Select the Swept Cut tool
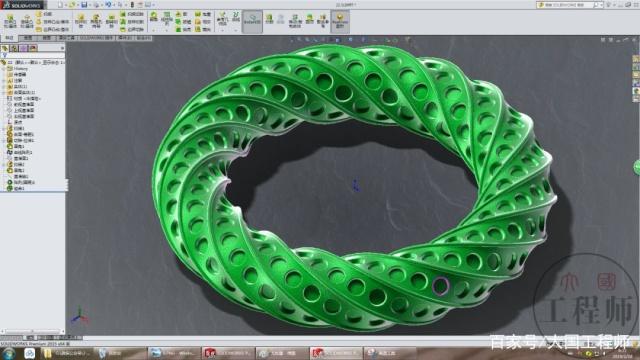The image size is (640, 360). point(131,14)
